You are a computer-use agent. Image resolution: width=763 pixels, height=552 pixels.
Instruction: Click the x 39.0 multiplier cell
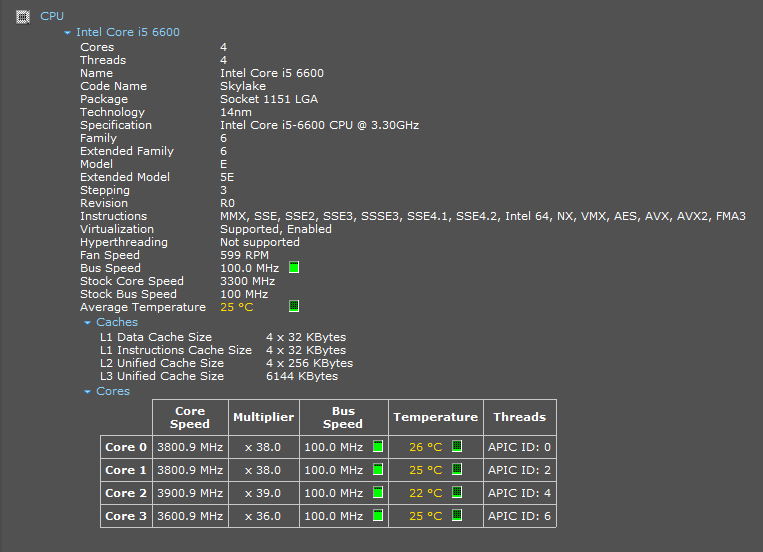point(263,493)
